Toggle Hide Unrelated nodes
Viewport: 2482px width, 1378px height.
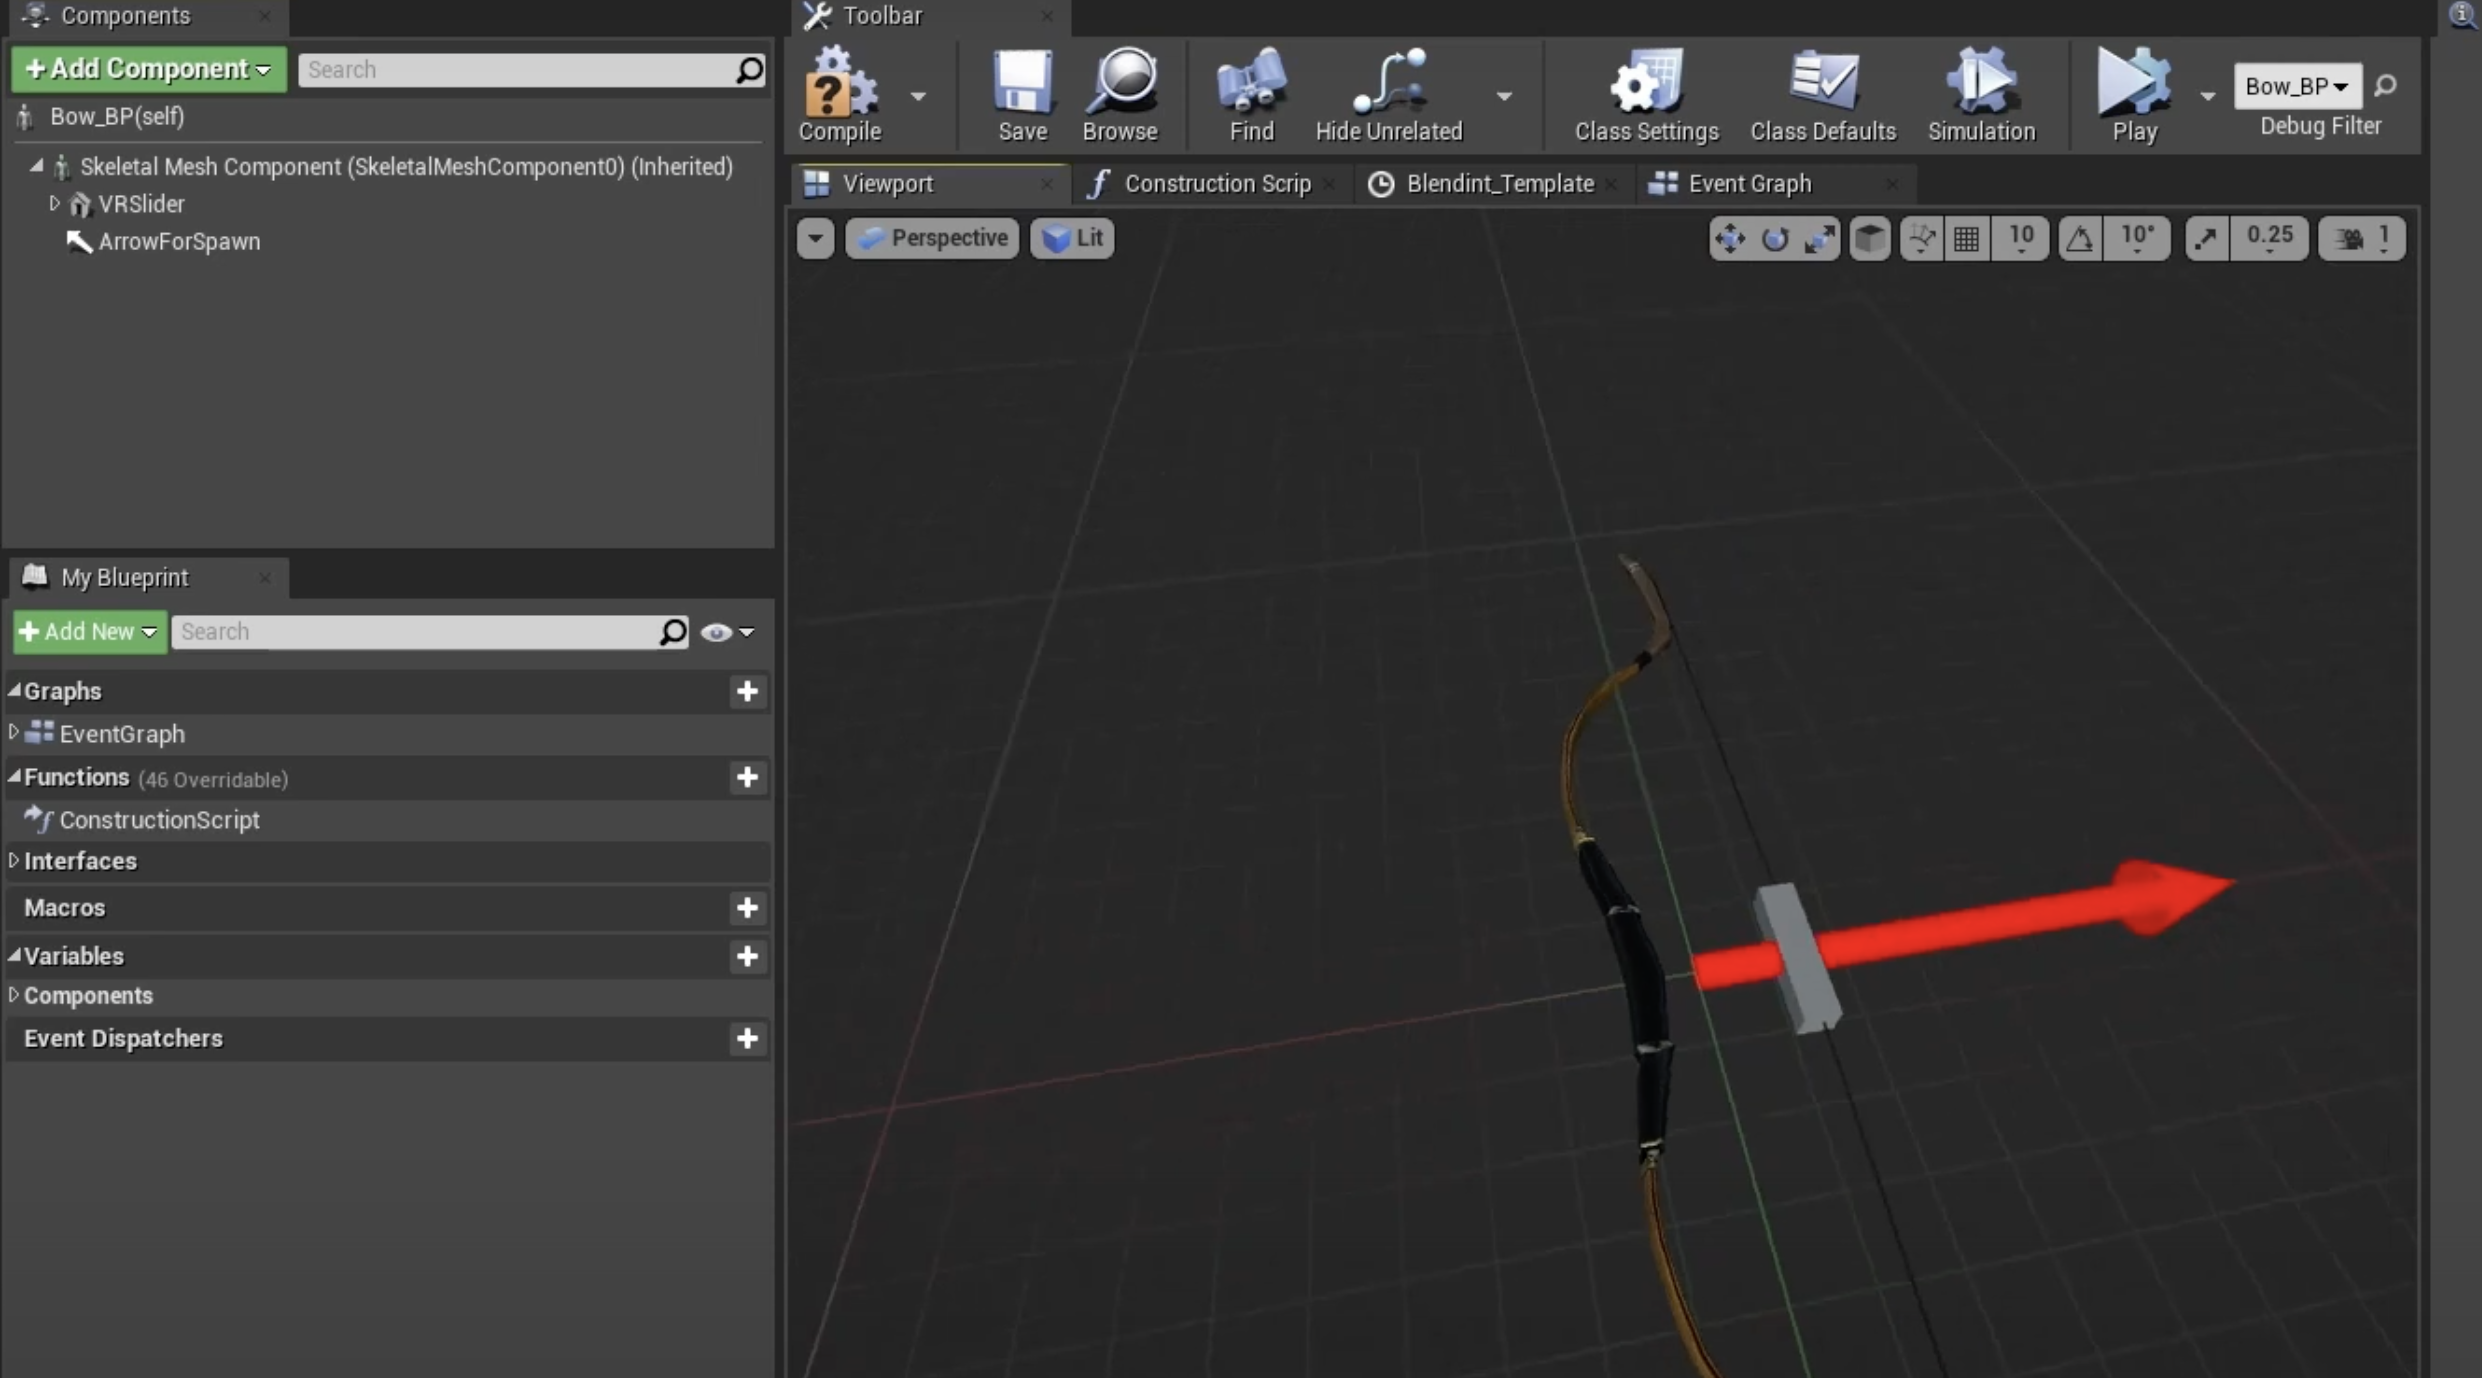(1388, 94)
